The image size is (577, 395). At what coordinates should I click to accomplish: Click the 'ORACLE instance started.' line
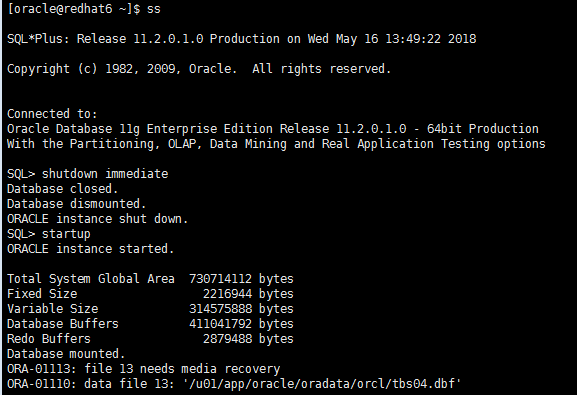pyautogui.click(x=91, y=249)
